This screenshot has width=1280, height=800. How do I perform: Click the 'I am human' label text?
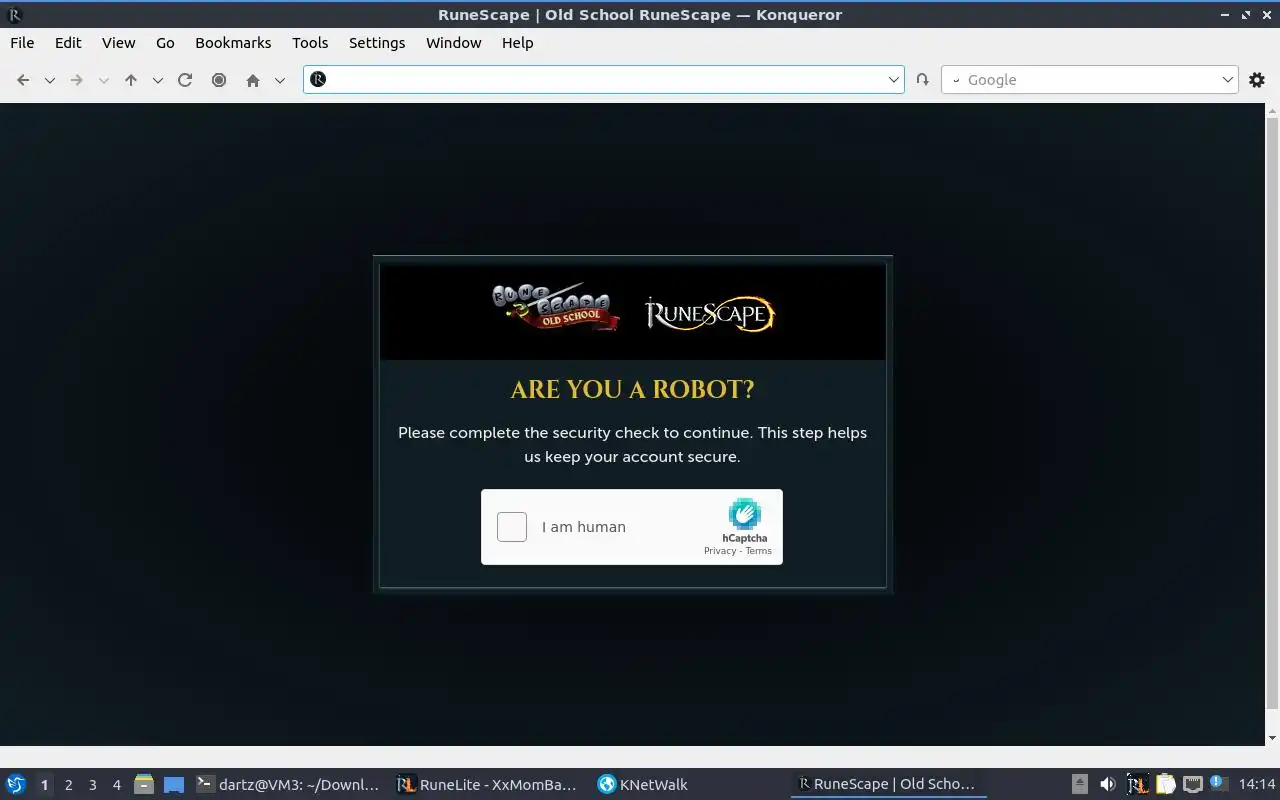click(584, 527)
